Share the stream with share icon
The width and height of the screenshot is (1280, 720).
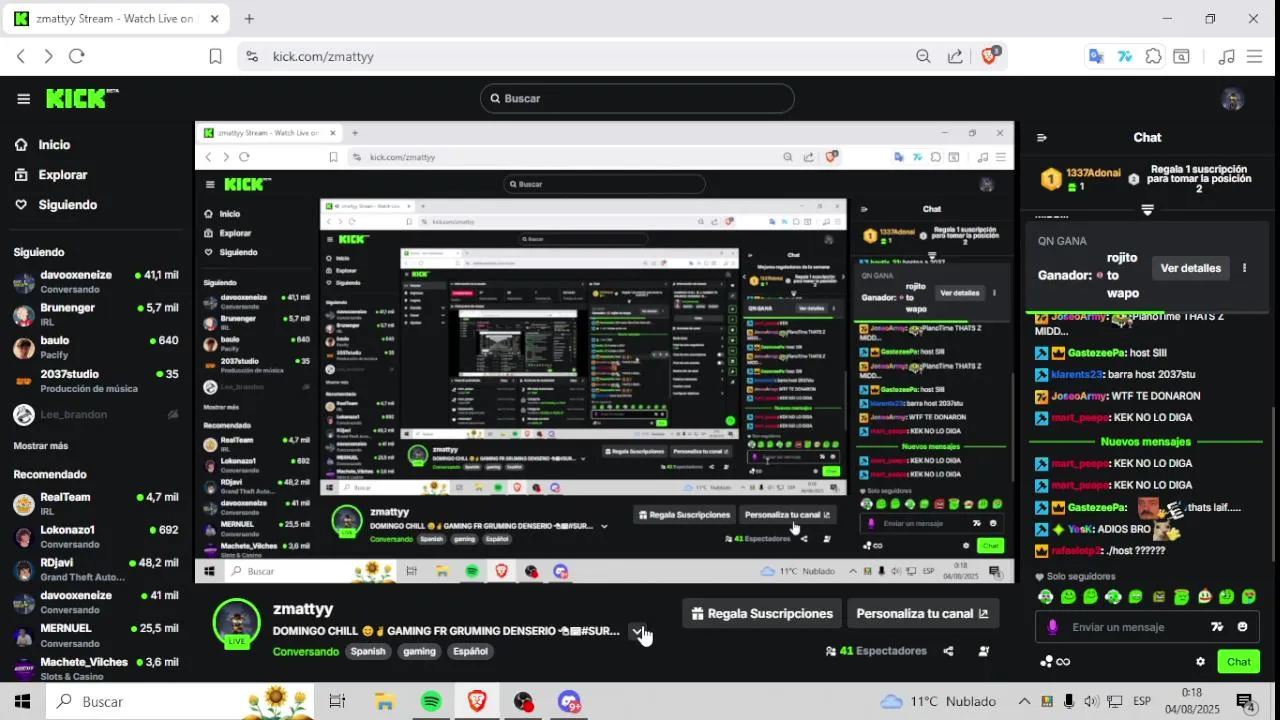coord(948,651)
